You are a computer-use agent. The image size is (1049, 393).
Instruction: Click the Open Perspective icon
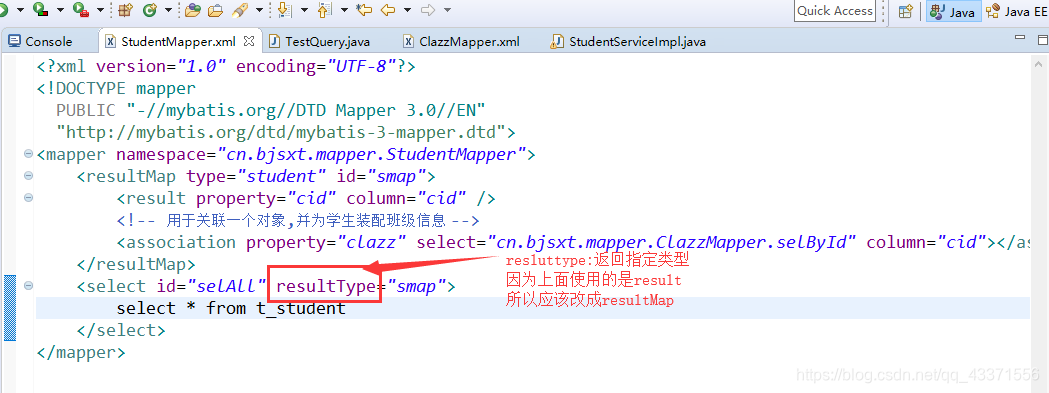[x=906, y=11]
